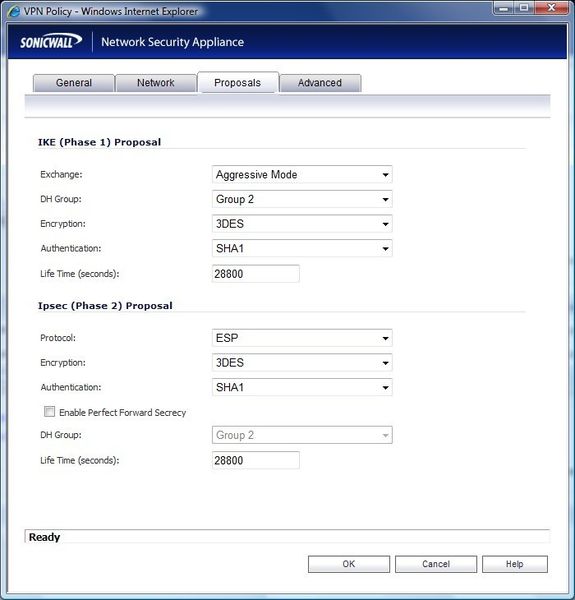Viewport: 575px width, 600px height.
Task: Close the VPN Policy window
Action: pyautogui.click(x=551, y=8)
